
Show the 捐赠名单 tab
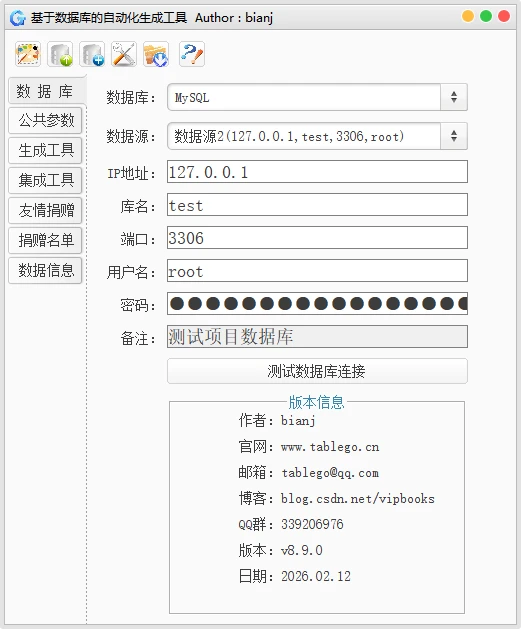[x=45, y=240]
